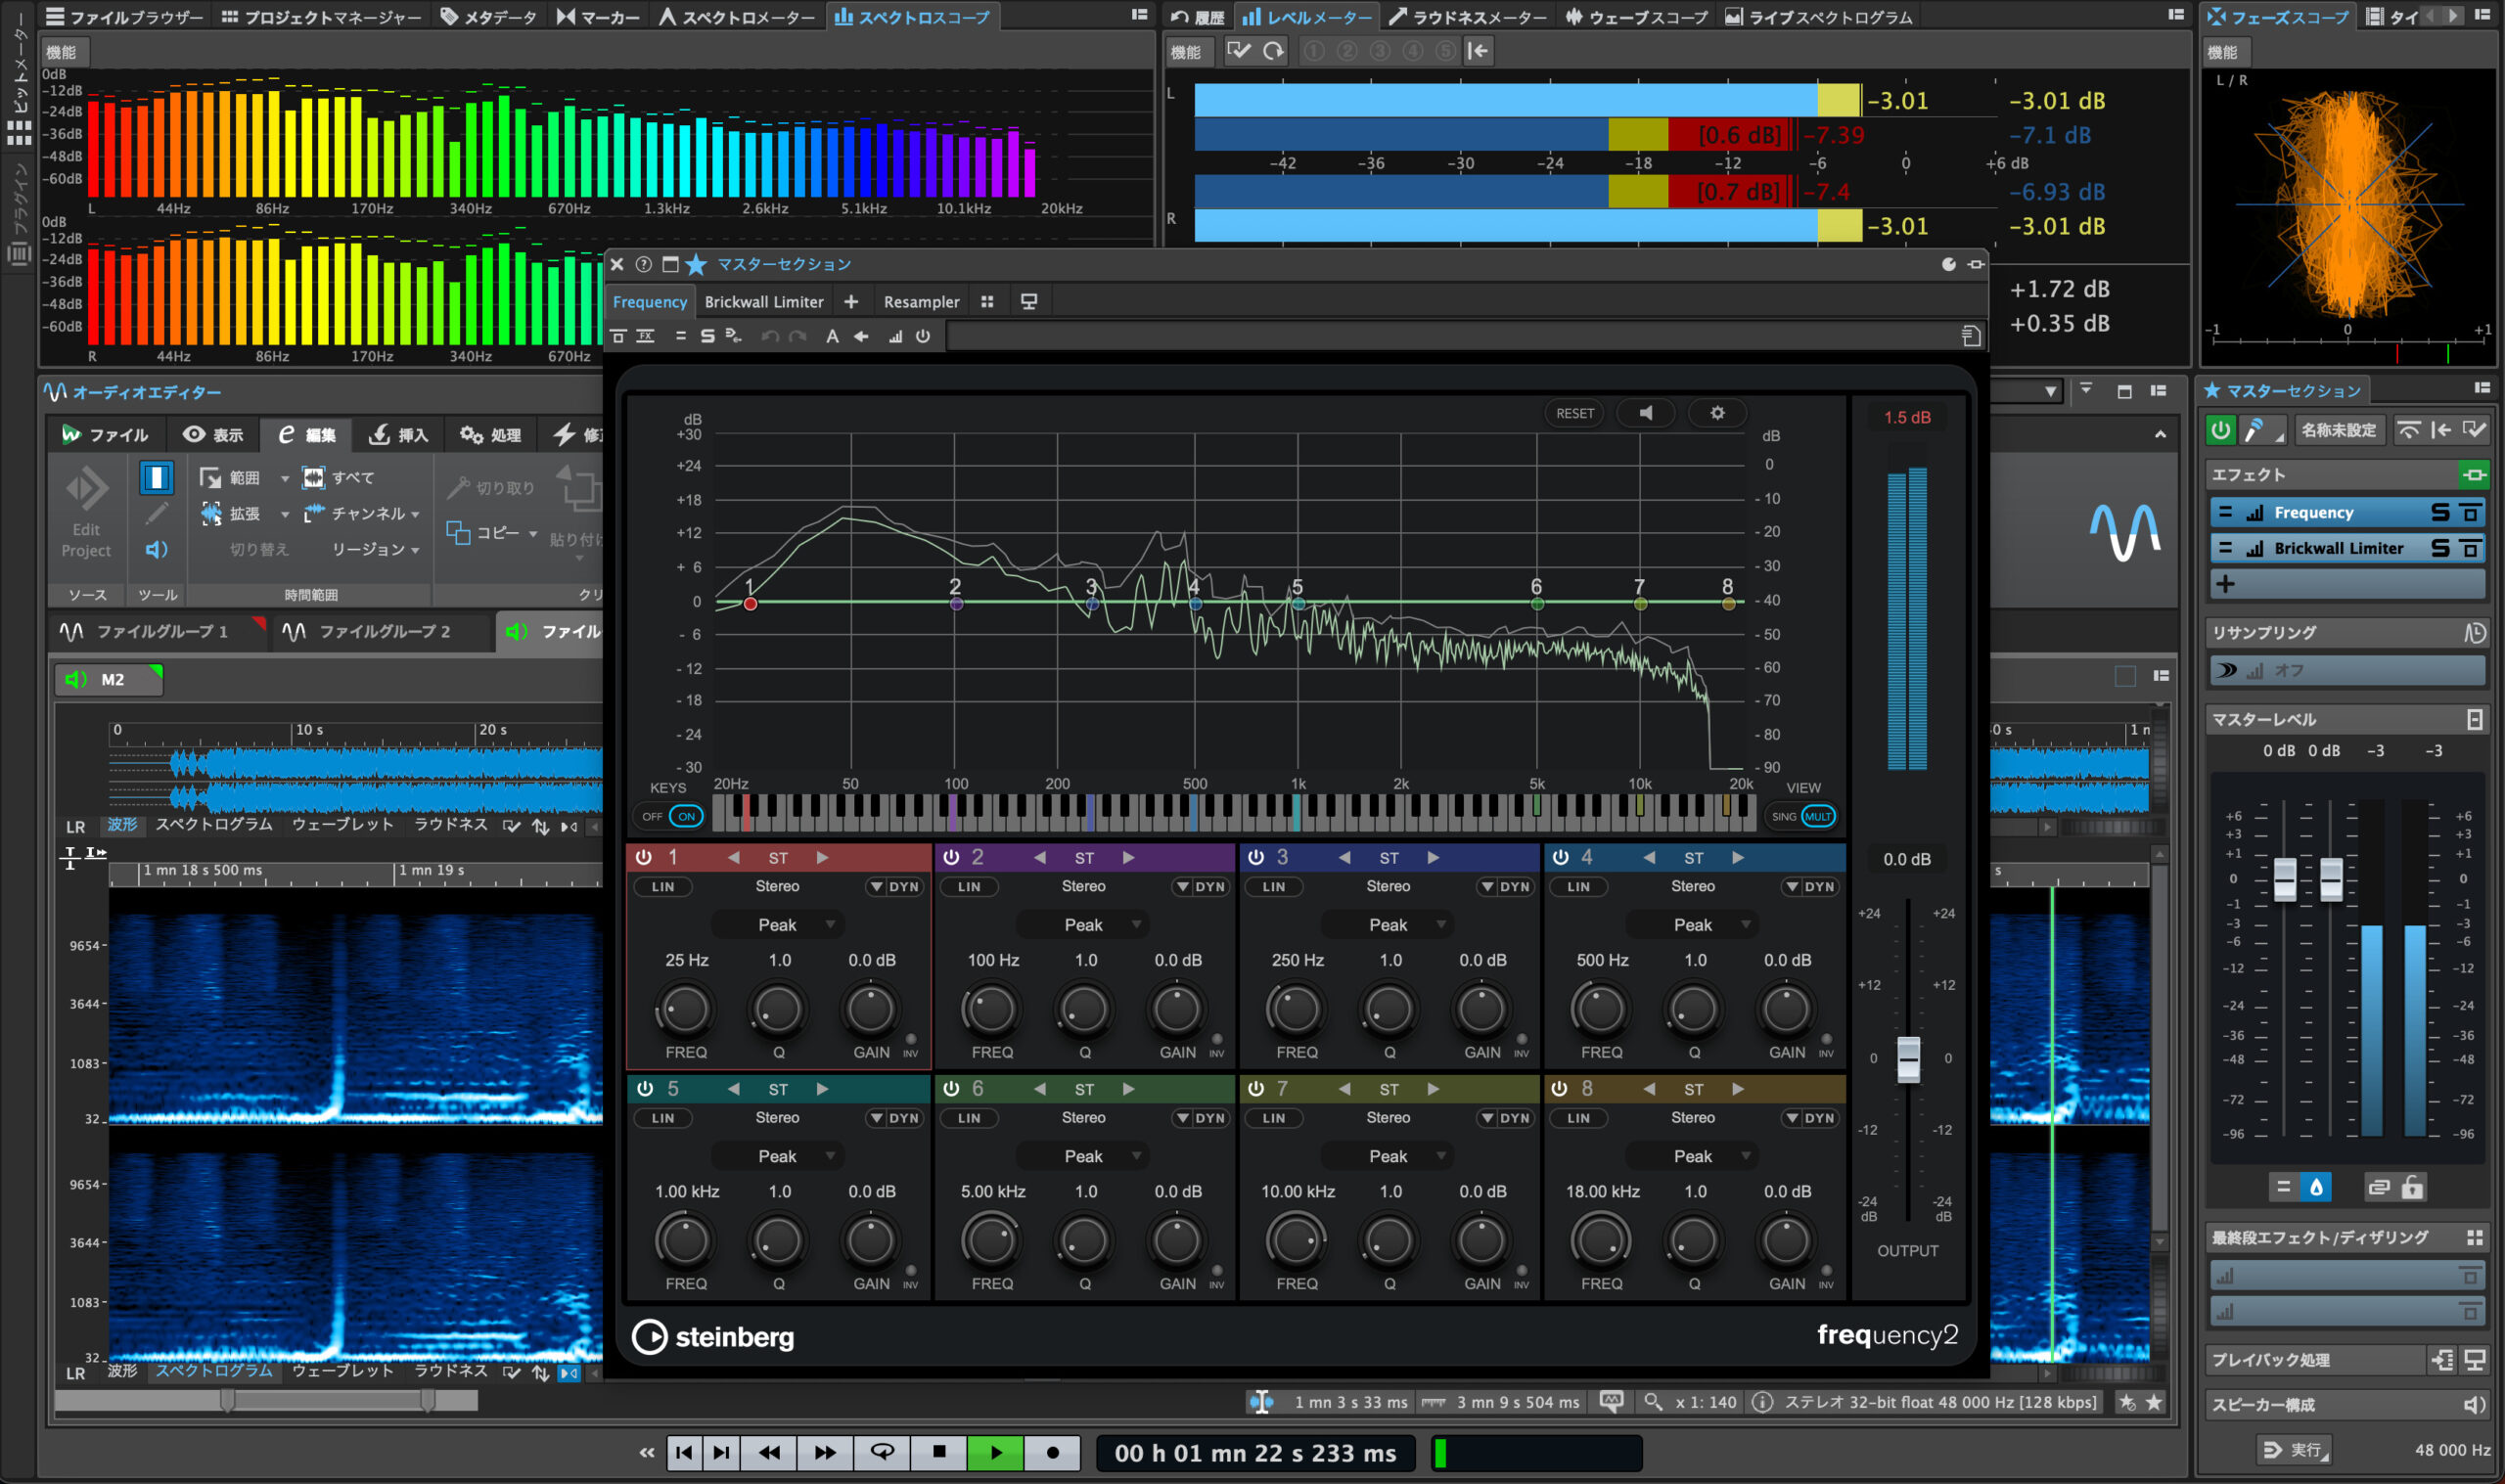2505x1484 pixels.
Task: Toggle Frequency2 listen speaker icon
Action: 1645,413
